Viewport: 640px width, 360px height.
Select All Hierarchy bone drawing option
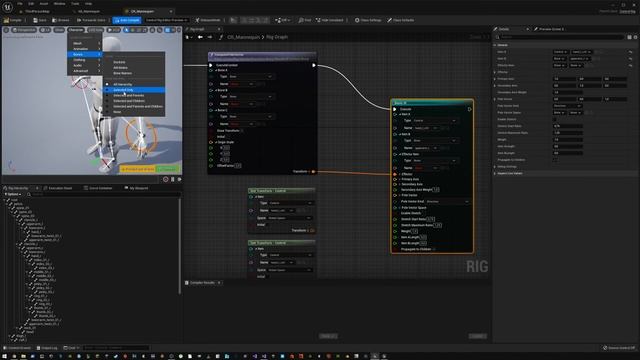134,84
